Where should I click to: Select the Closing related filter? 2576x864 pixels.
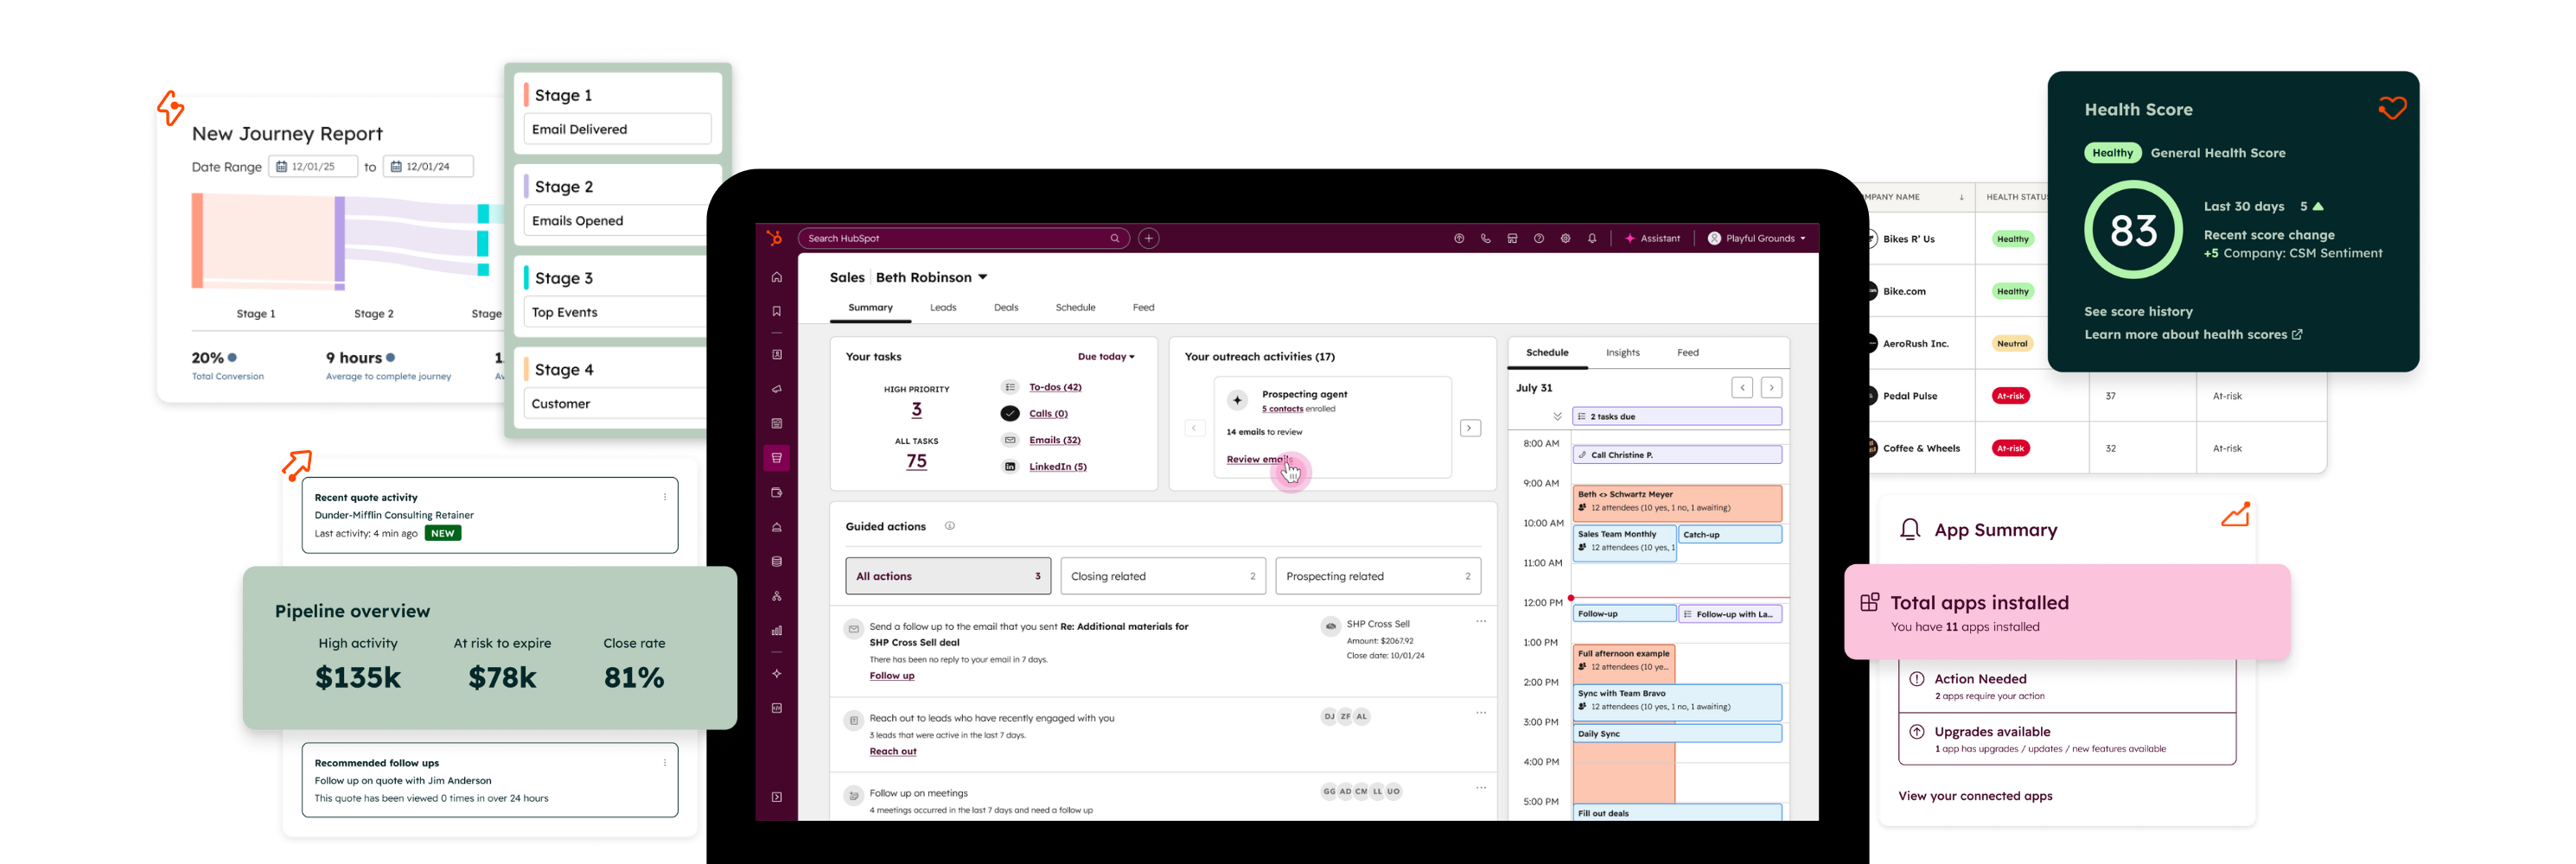(1162, 576)
